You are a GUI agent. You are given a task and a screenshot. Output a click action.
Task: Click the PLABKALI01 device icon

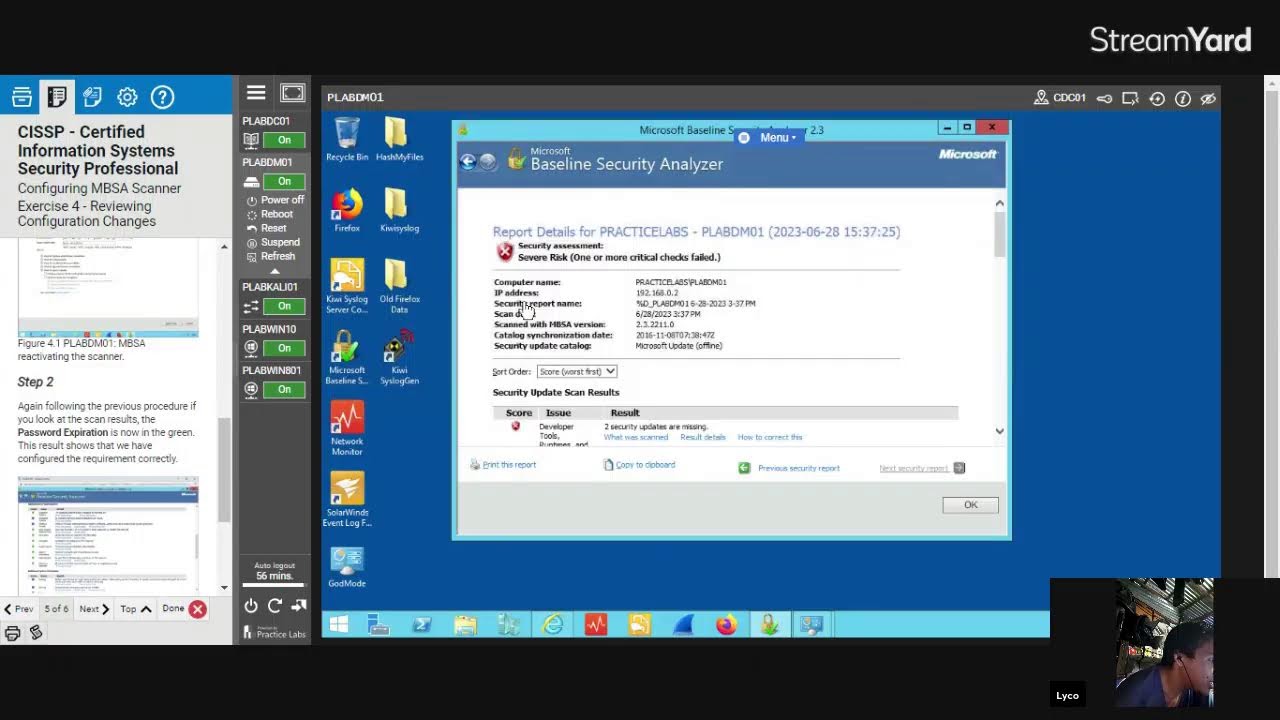[x=251, y=306]
